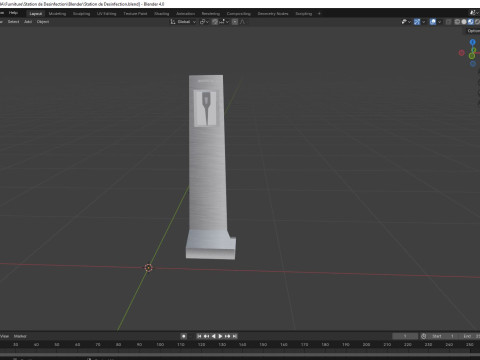Click the Options button in viewport
This screenshot has width=480, height=360.
[x=473, y=31]
